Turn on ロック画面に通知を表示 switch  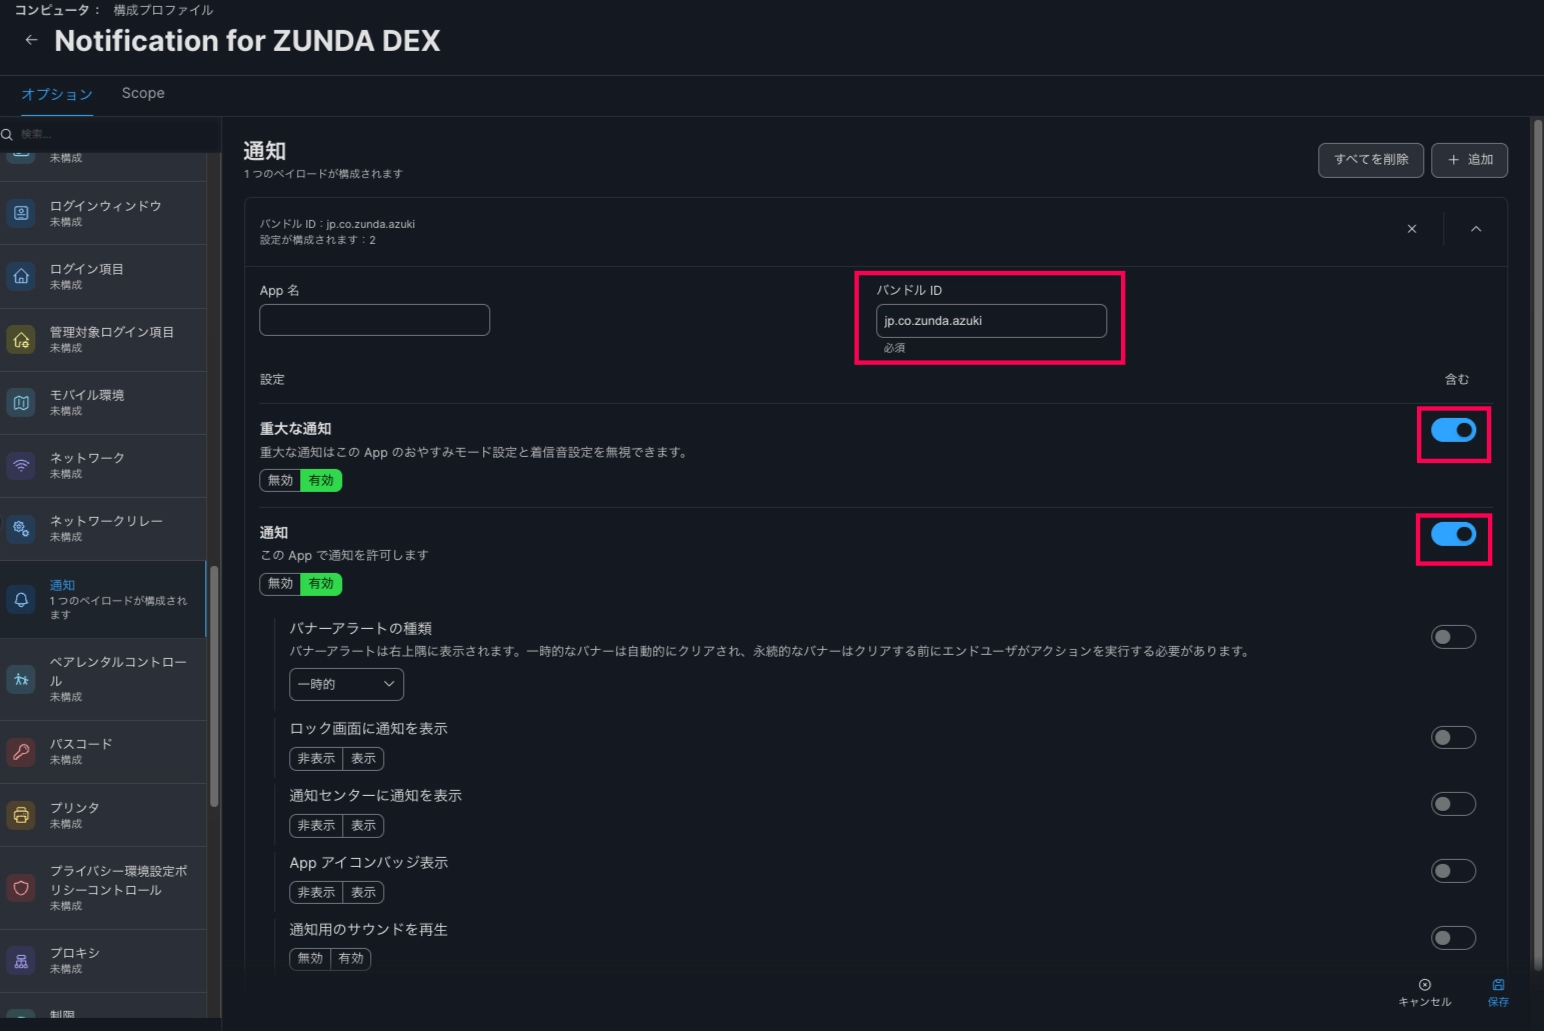click(x=1453, y=738)
